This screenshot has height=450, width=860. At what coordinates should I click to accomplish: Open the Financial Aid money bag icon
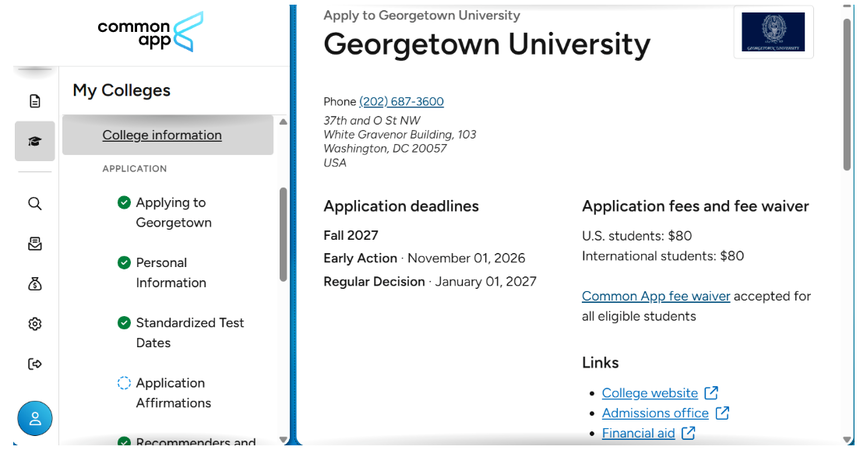pyautogui.click(x=35, y=284)
